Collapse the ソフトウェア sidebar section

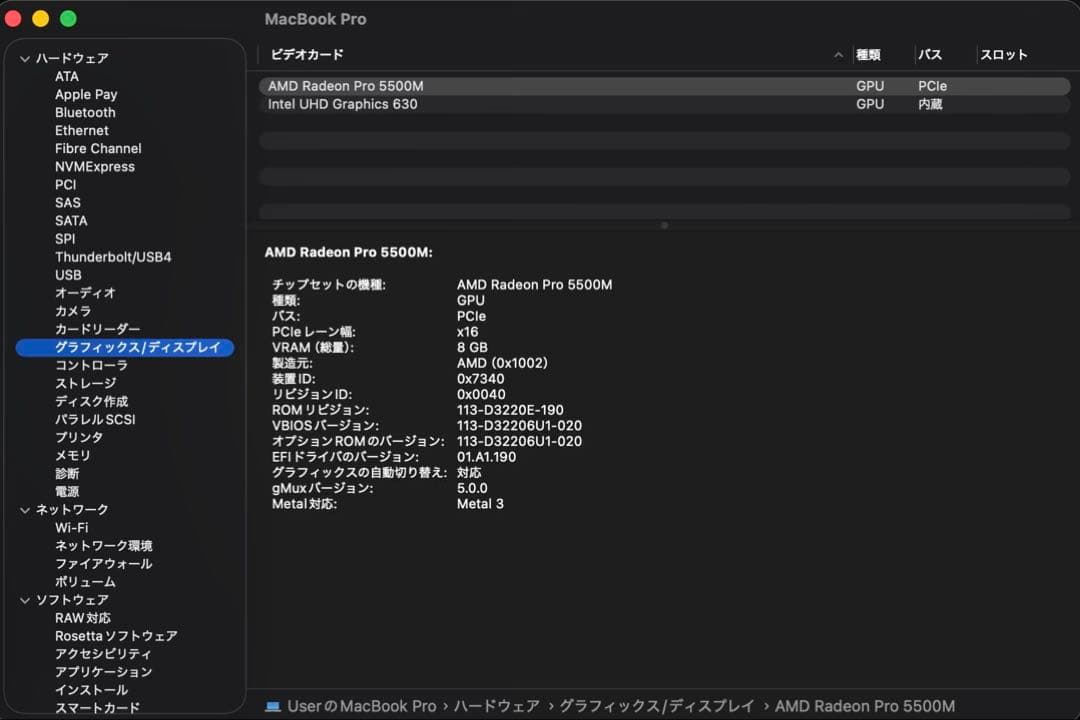pos(23,599)
